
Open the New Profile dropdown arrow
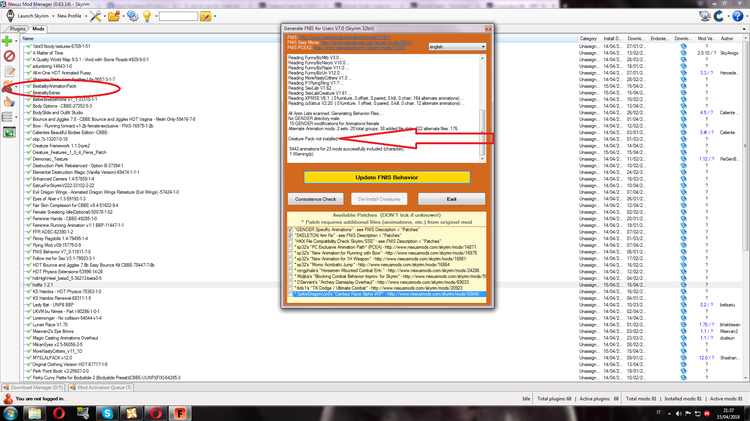tap(86, 16)
